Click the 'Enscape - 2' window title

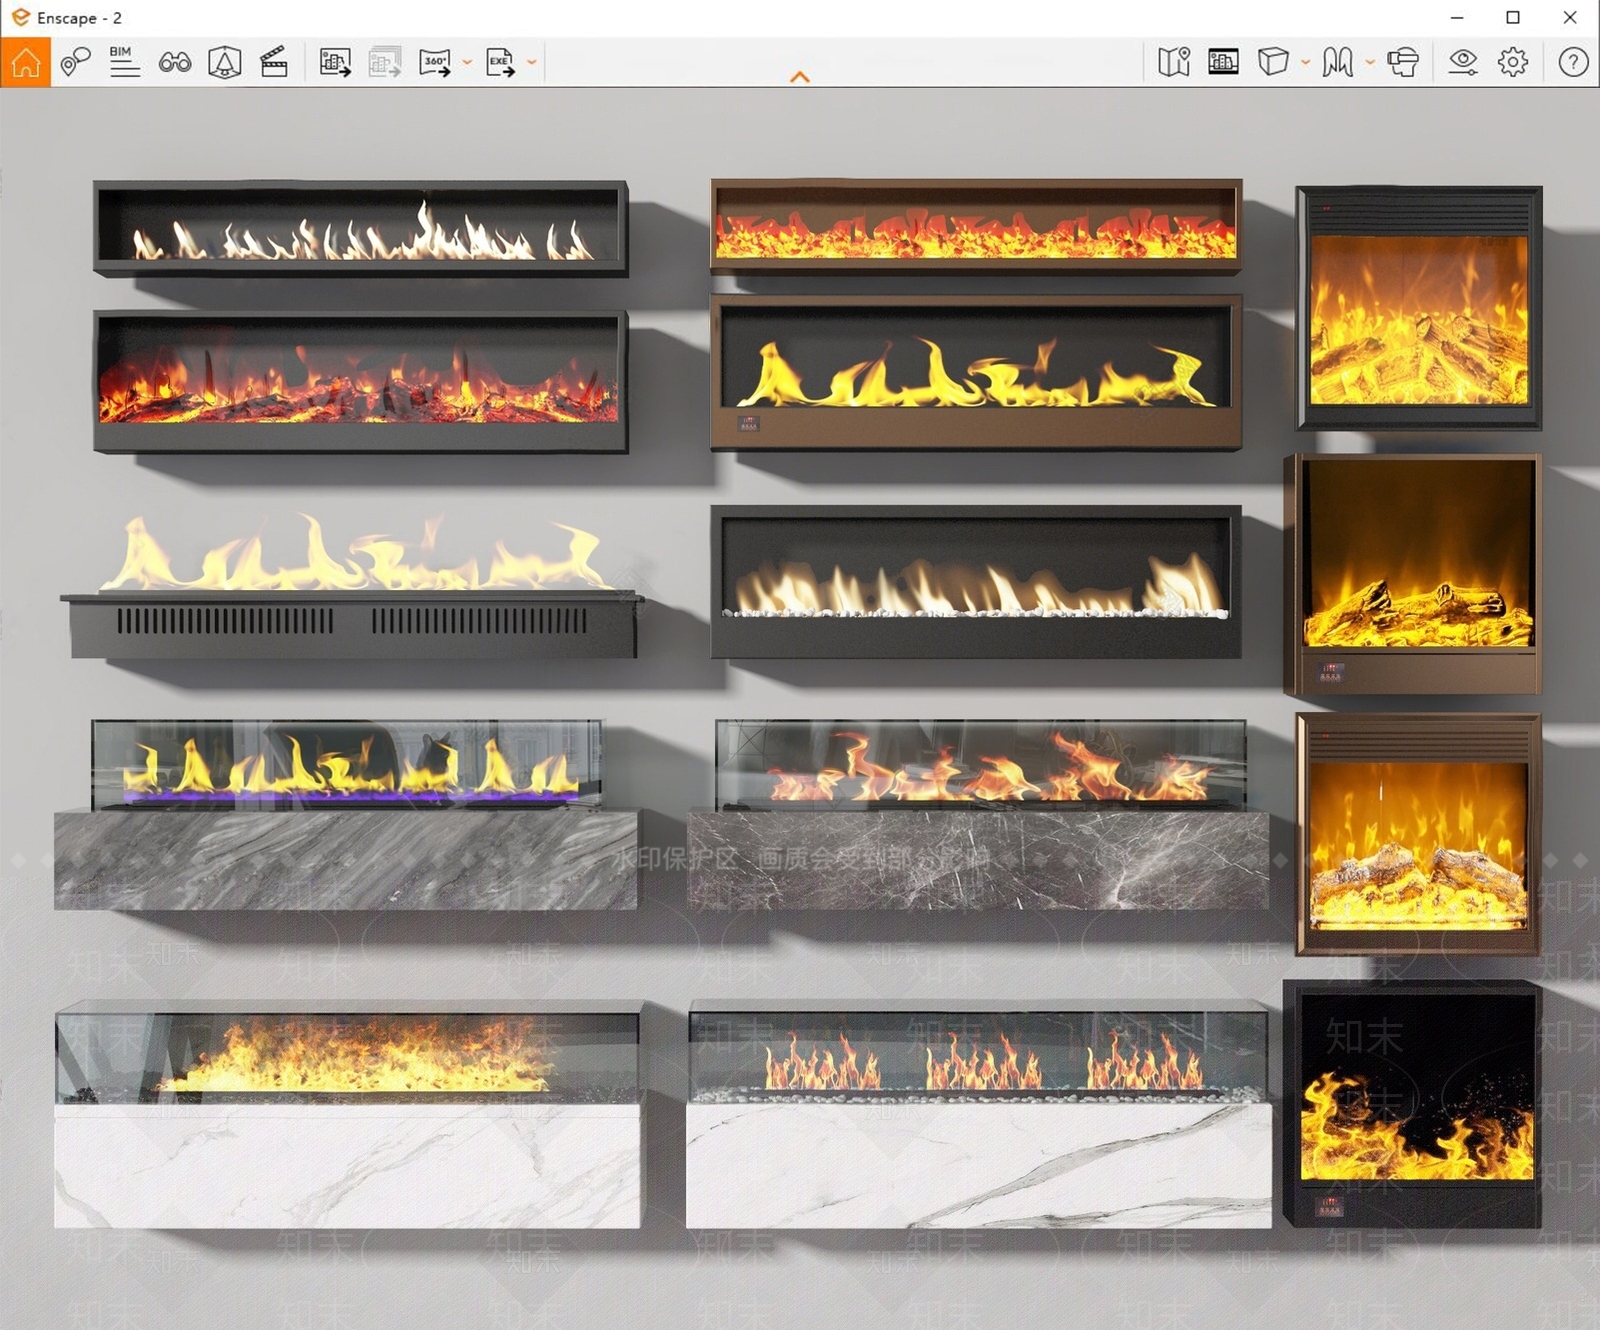pos(79,18)
